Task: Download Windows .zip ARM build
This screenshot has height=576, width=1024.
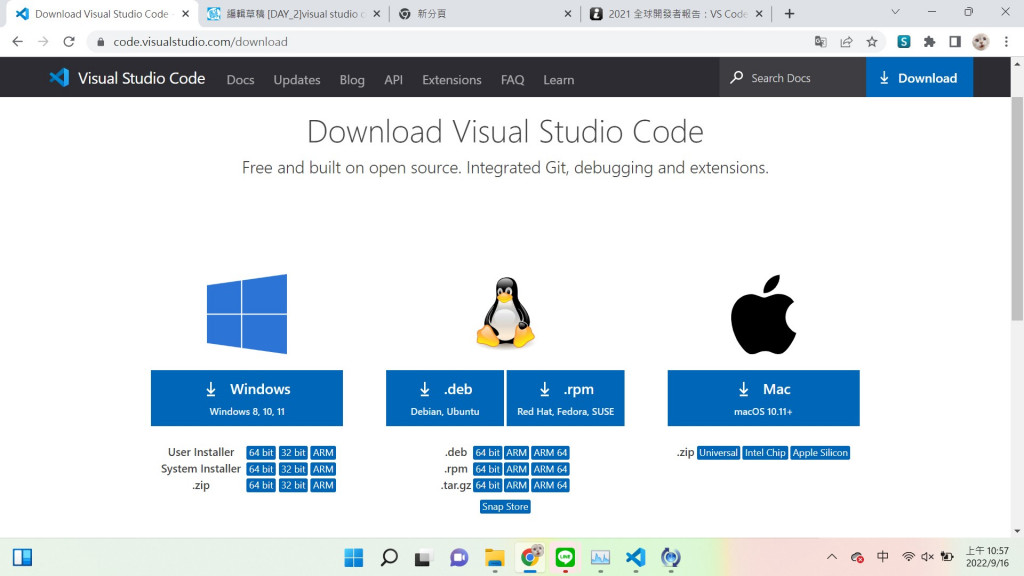Action: [x=323, y=485]
